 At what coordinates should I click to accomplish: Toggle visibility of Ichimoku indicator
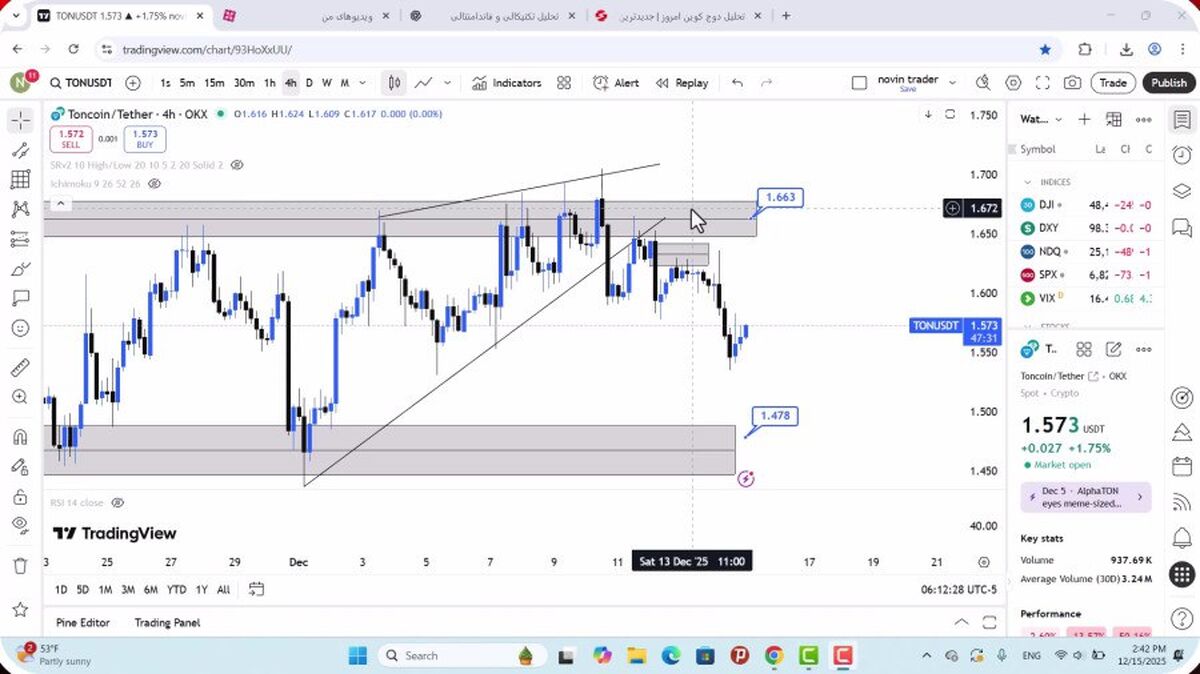click(154, 184)
